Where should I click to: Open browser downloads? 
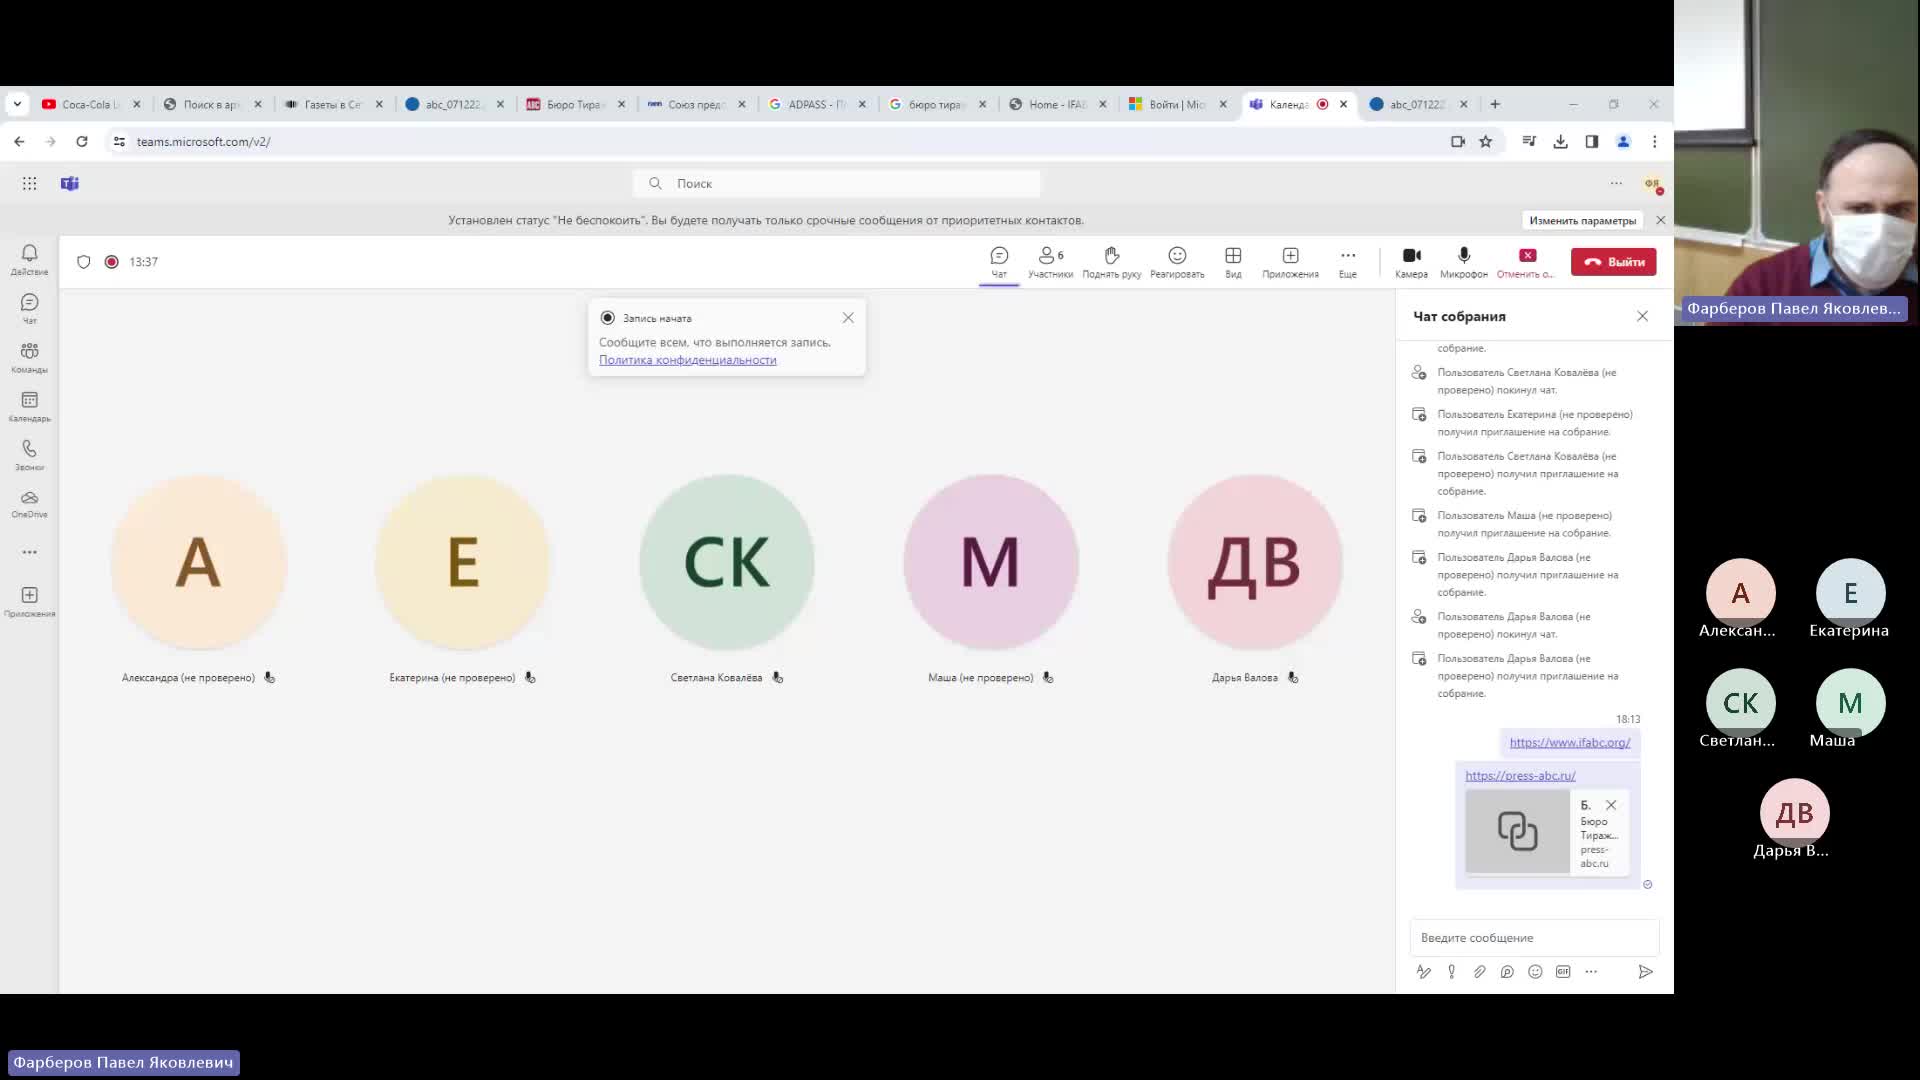(x=1560, y=142)
